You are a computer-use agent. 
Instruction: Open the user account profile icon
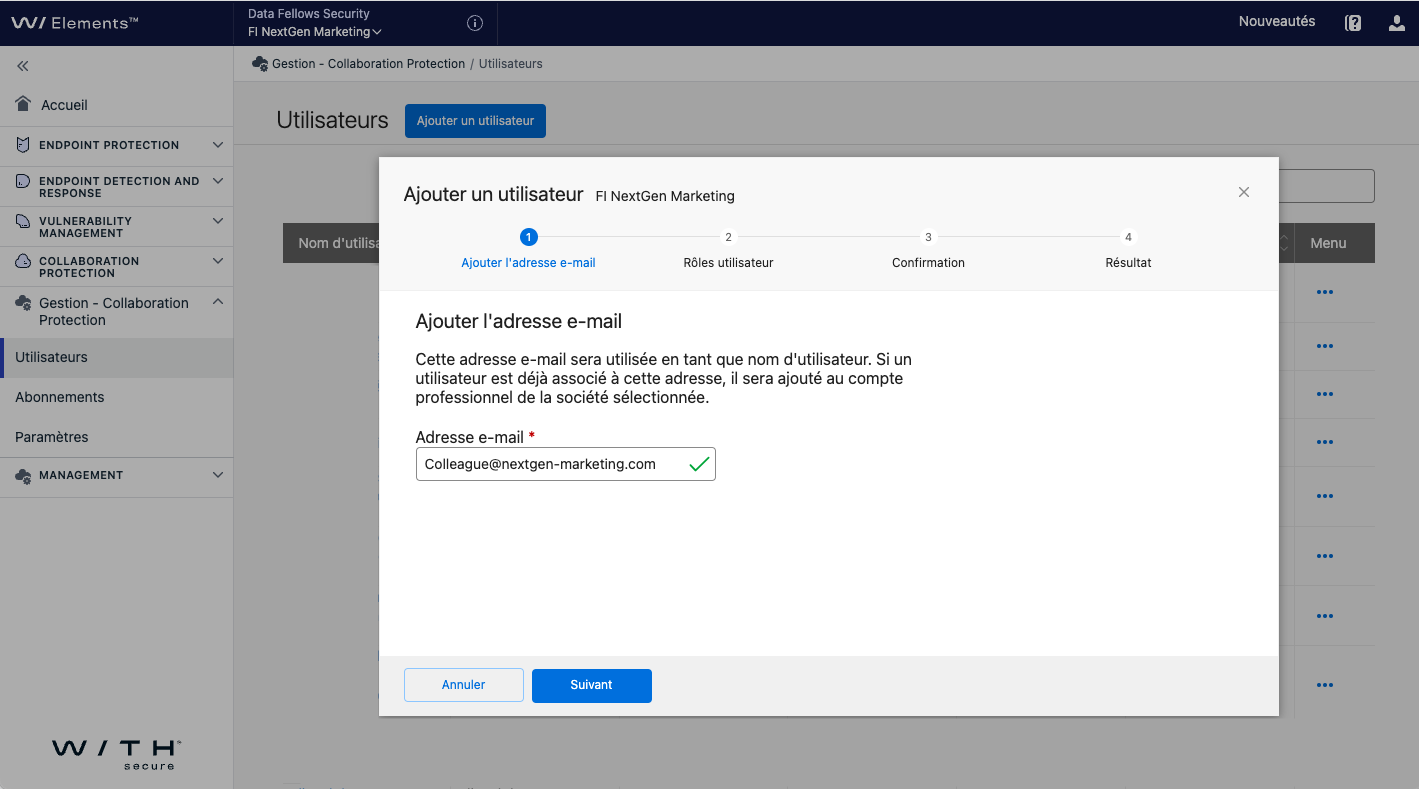[x=1397, y=23]
